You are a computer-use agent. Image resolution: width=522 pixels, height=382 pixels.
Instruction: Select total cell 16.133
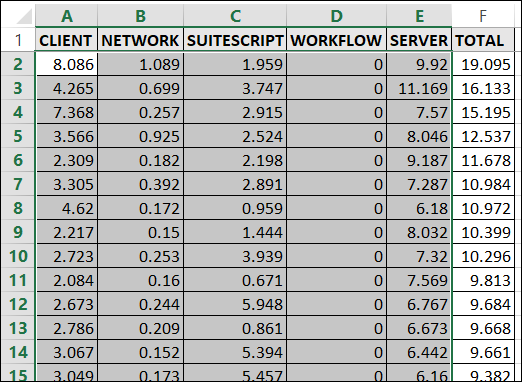pyautogui.click(x=483, y=88)
